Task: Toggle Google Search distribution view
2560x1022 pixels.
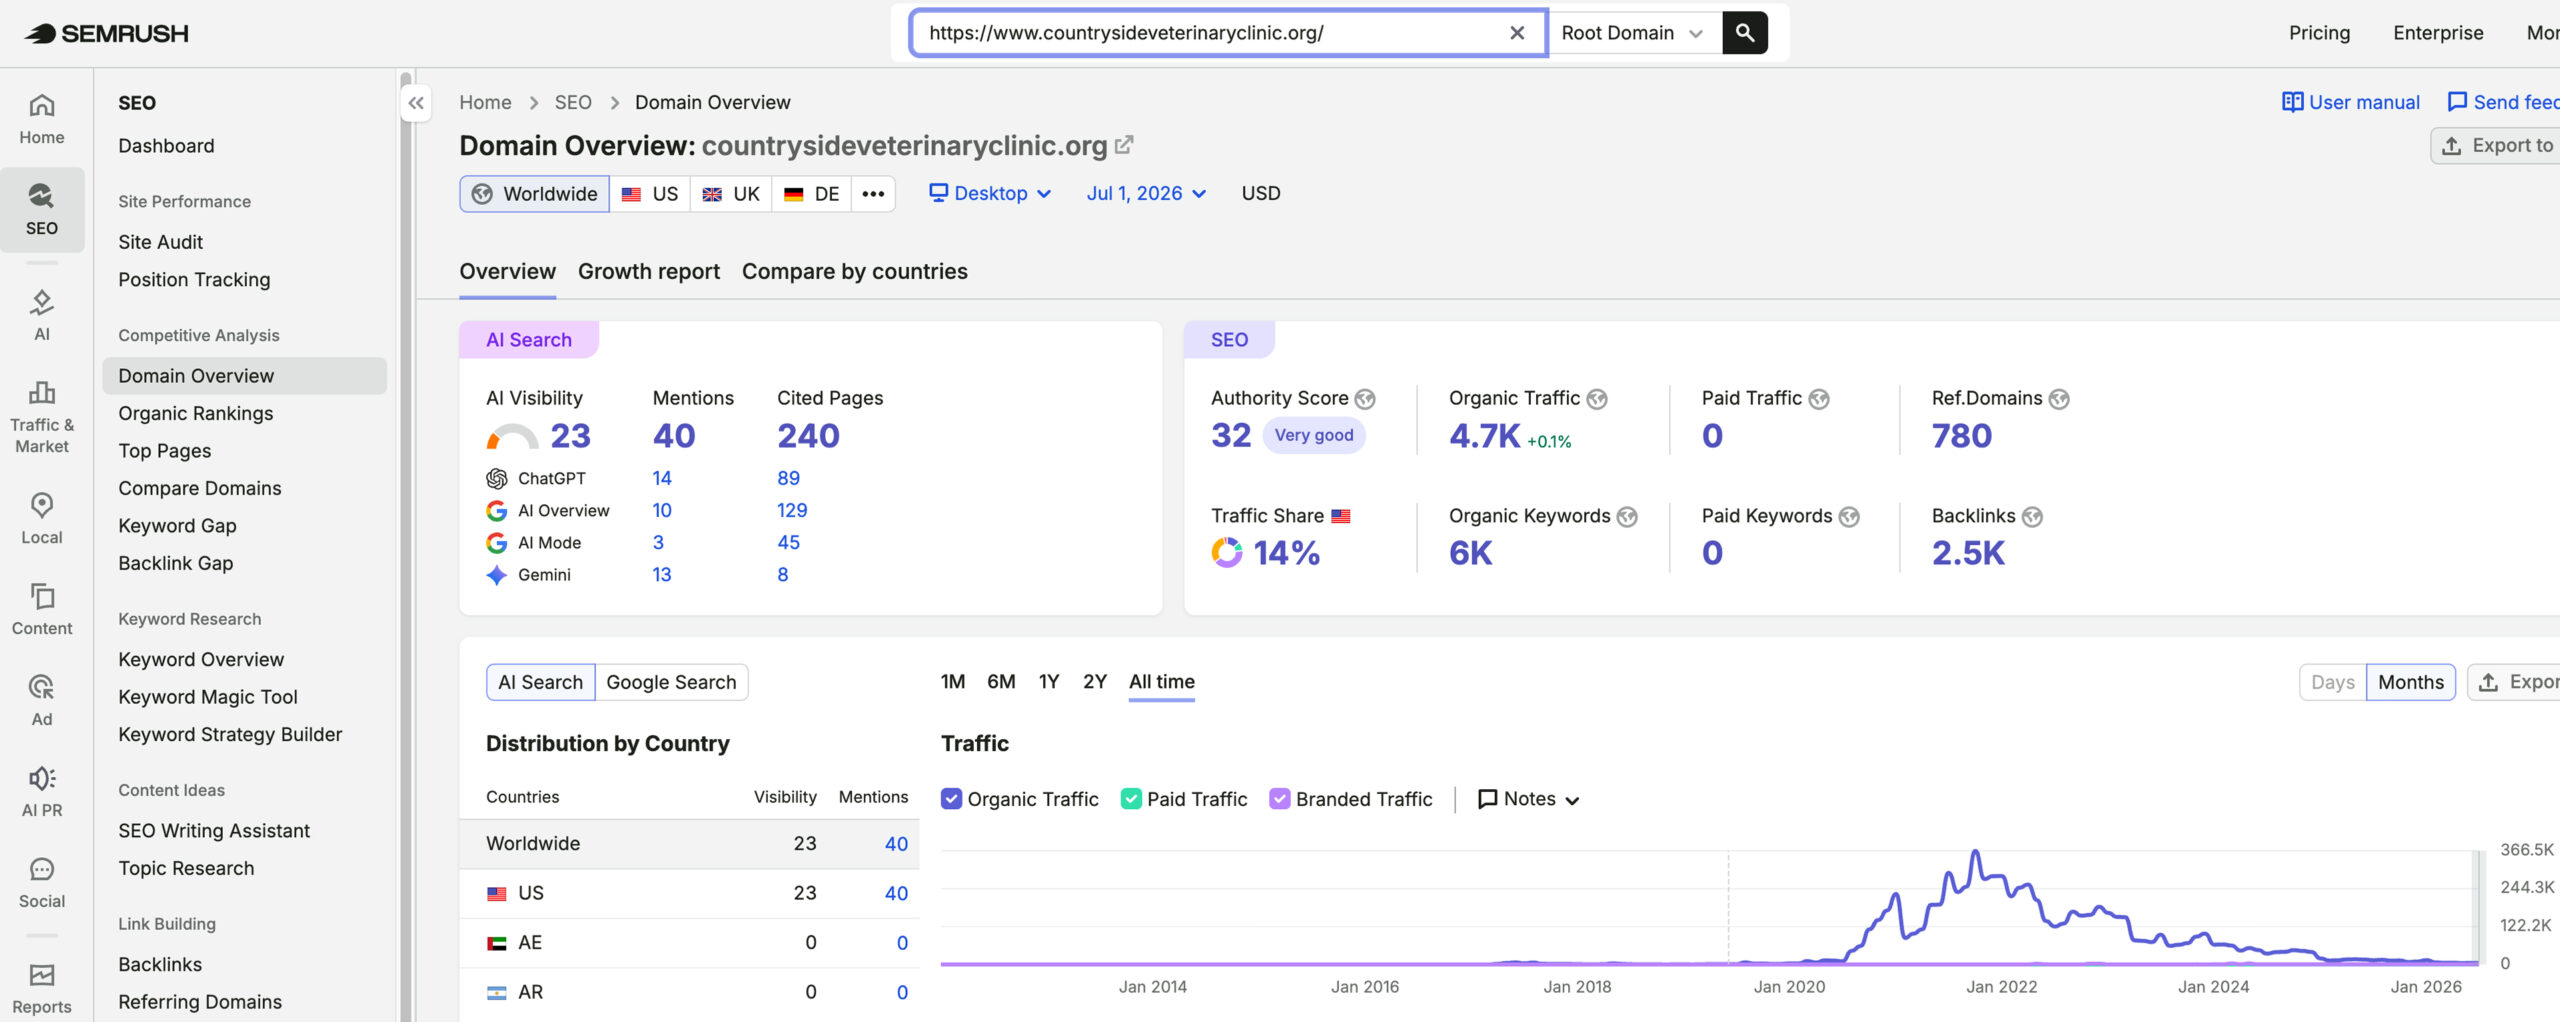Action: point(671,682)
